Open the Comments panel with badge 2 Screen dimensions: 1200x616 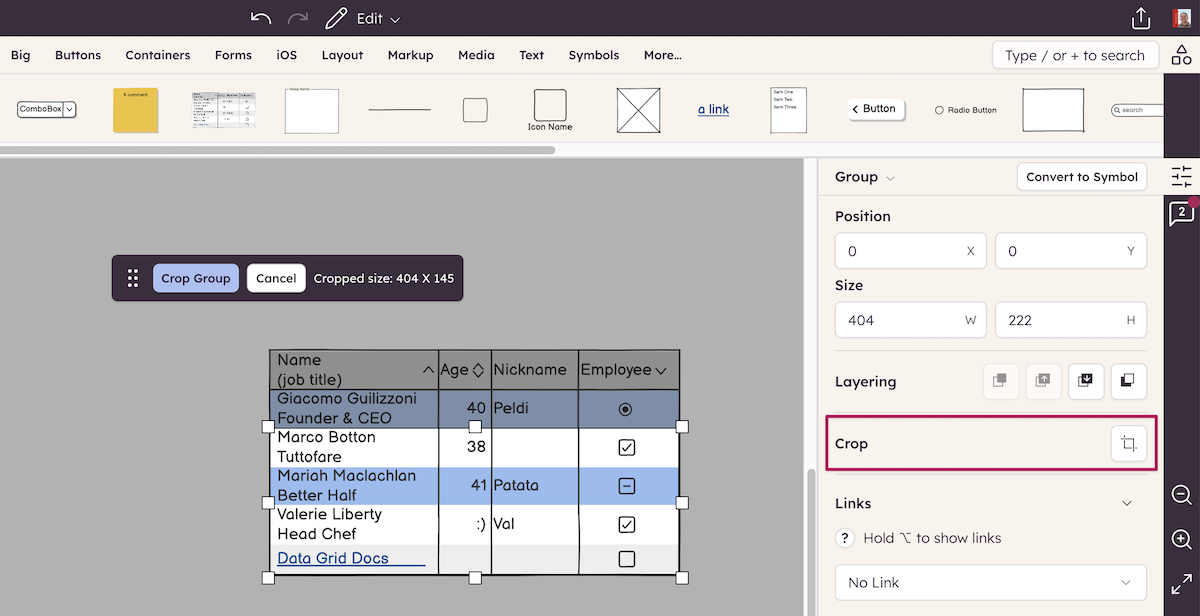point(1181,212)
